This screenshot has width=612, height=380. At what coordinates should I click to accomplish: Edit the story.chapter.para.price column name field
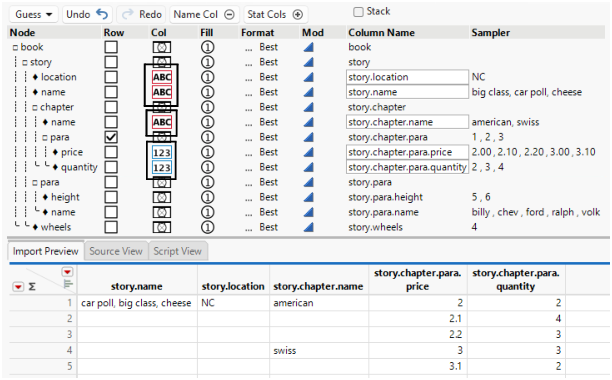click(x=407, y=152)
